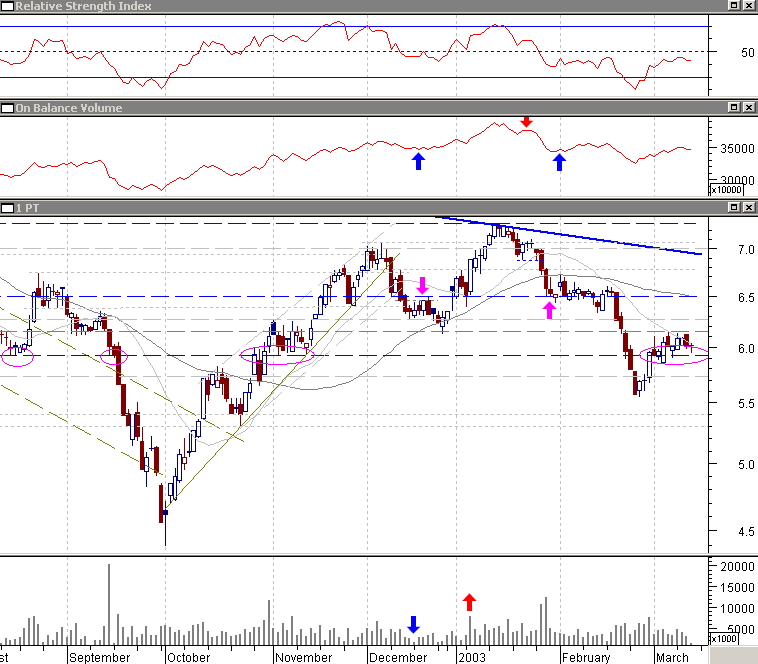Click the 4.5 price axis label
The width and height of the screenshot is (758, 664).
(746, 532)
